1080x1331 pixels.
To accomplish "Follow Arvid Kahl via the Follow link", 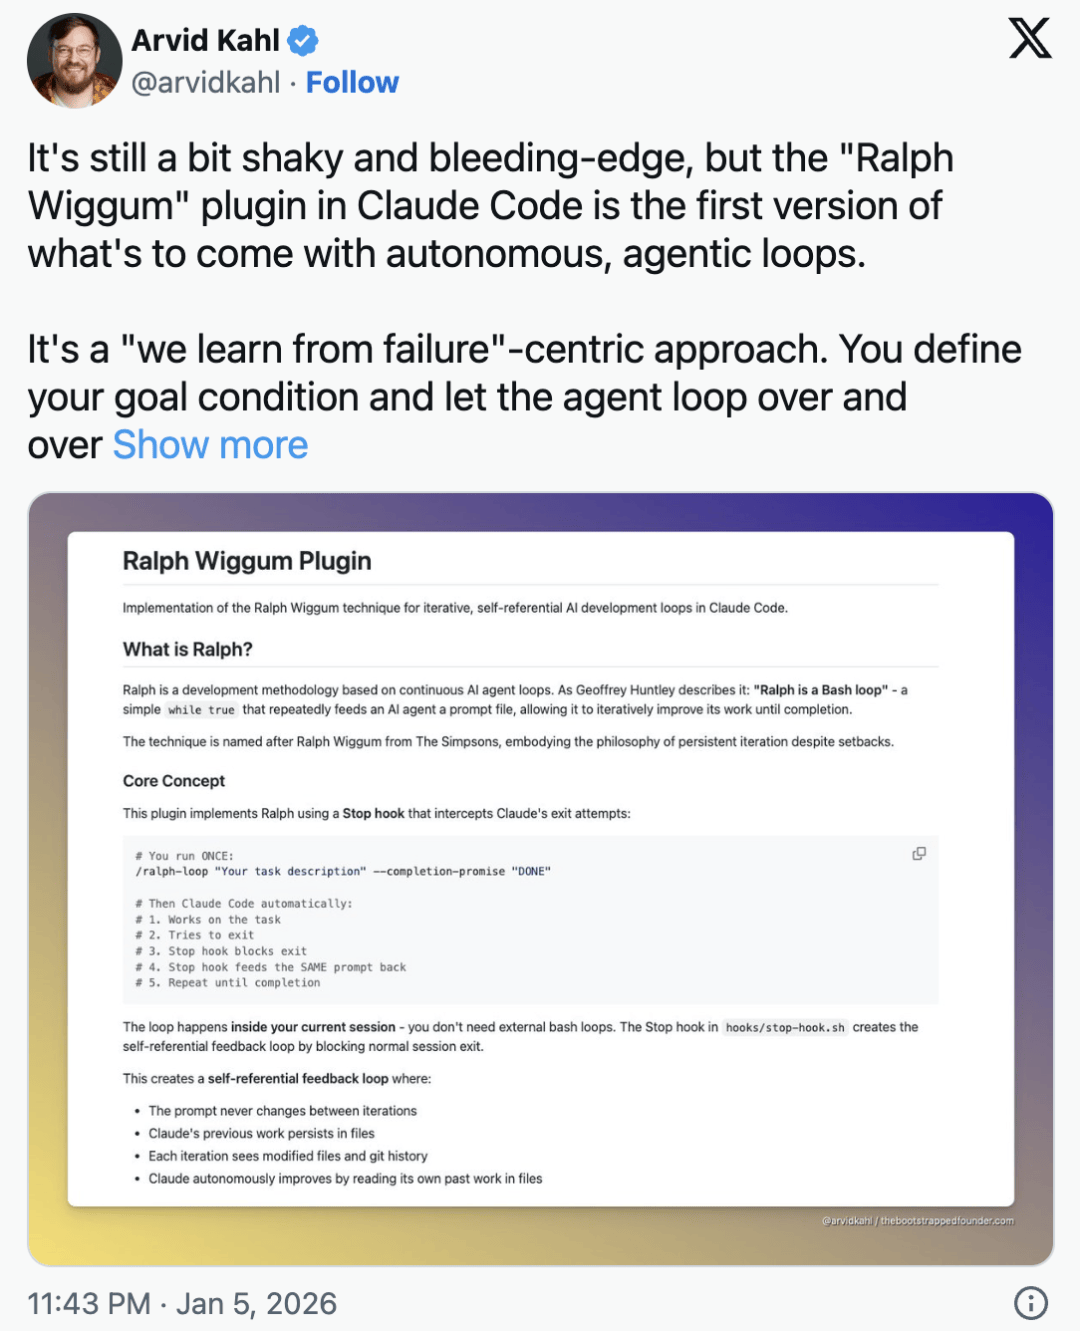I will click(352, 83).
